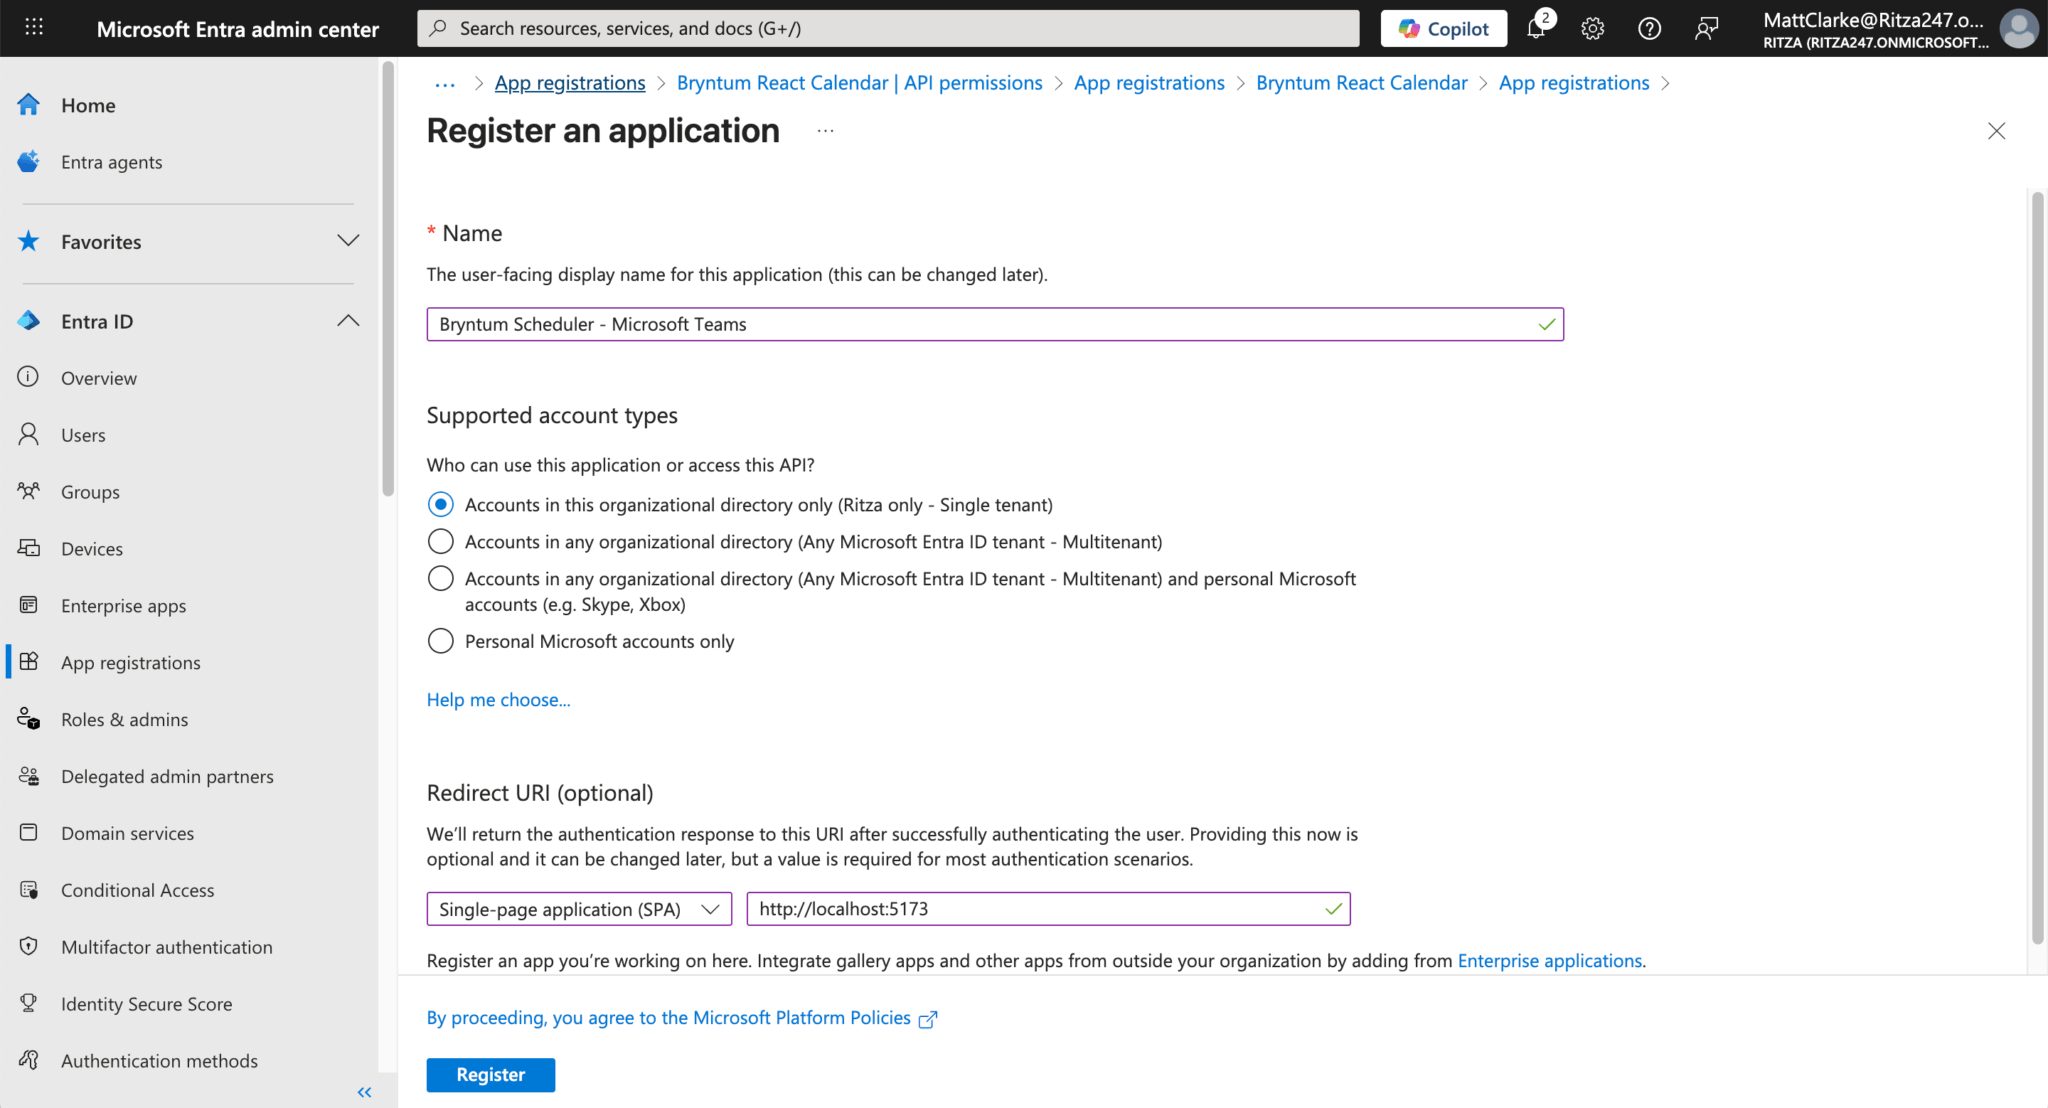Select Multitenant and personal Microsoft accounts option
The height and width of the screenshot is (1108, 2048).
click(x=441, y=579)
